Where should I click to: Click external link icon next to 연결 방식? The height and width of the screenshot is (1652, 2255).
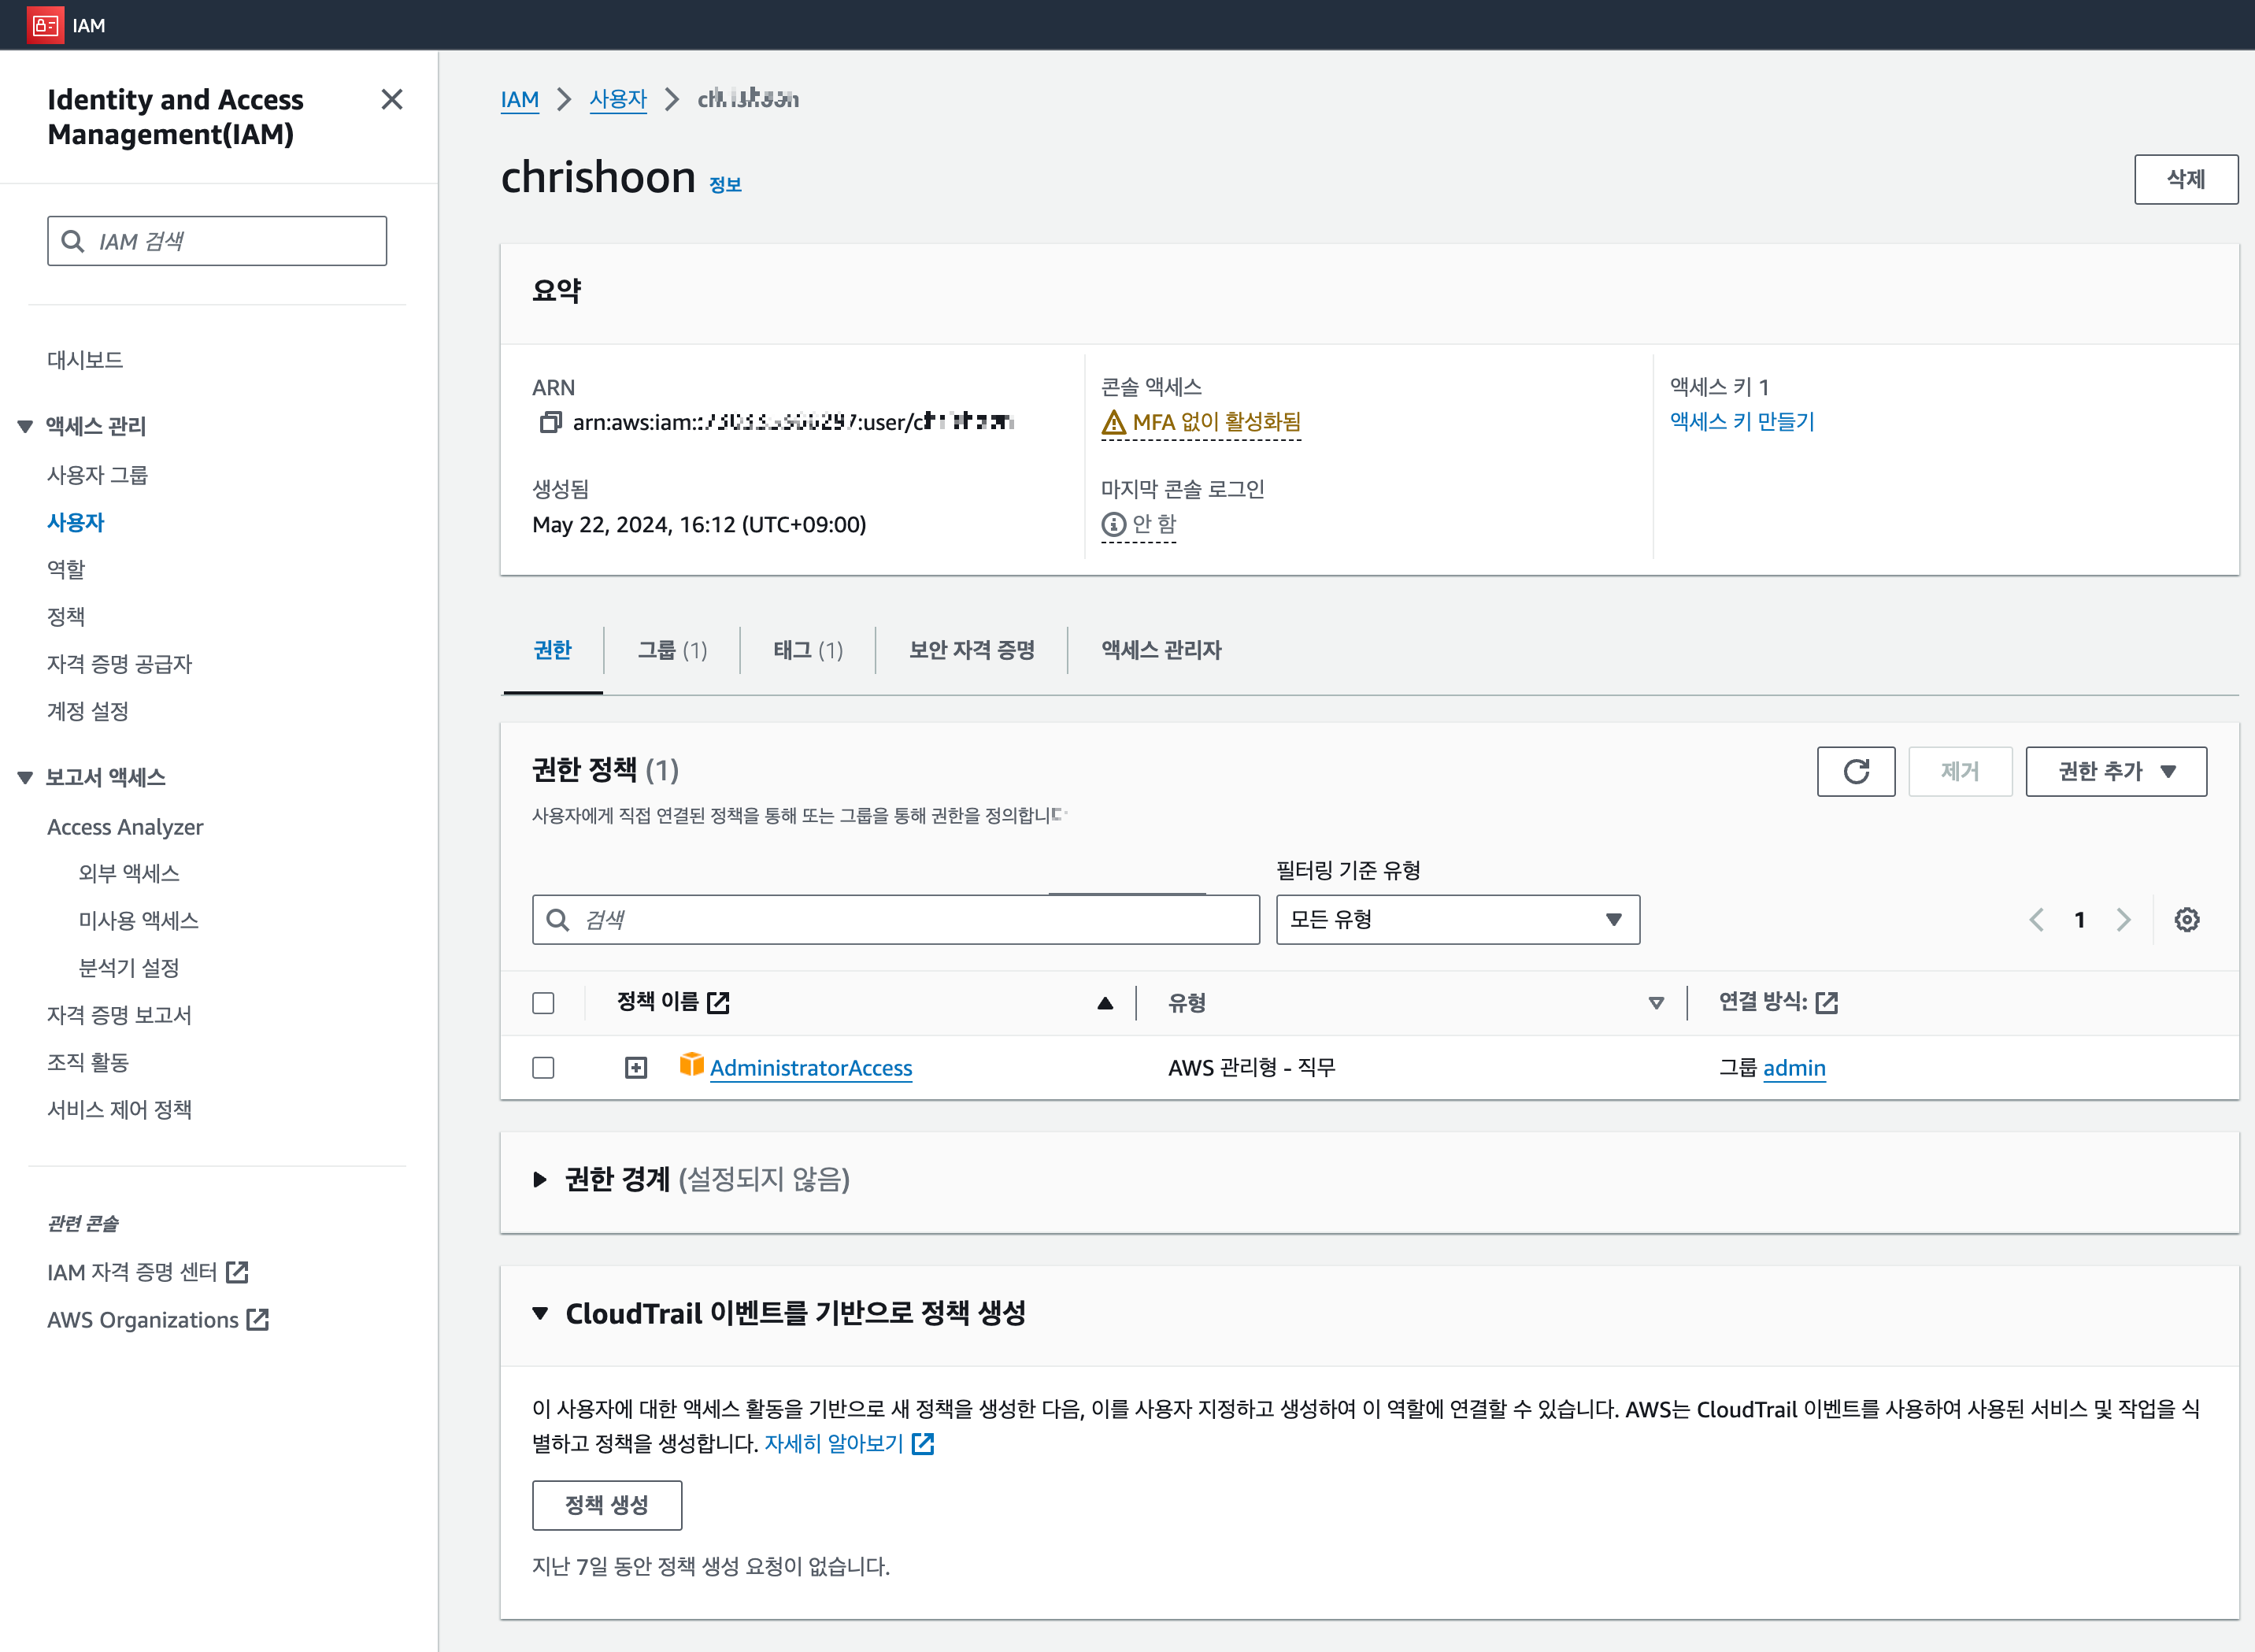1827,1002
